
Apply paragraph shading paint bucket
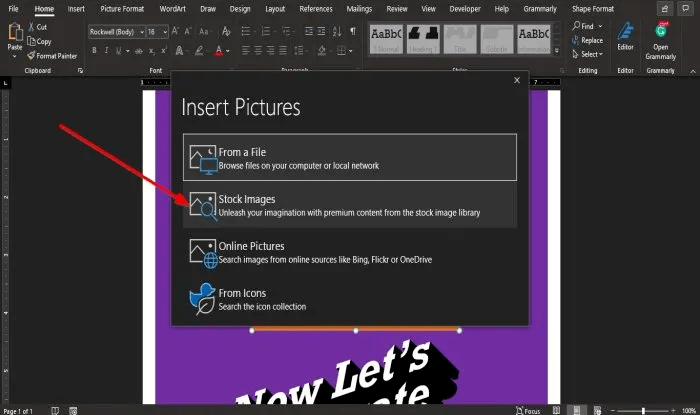click(321, 51)
